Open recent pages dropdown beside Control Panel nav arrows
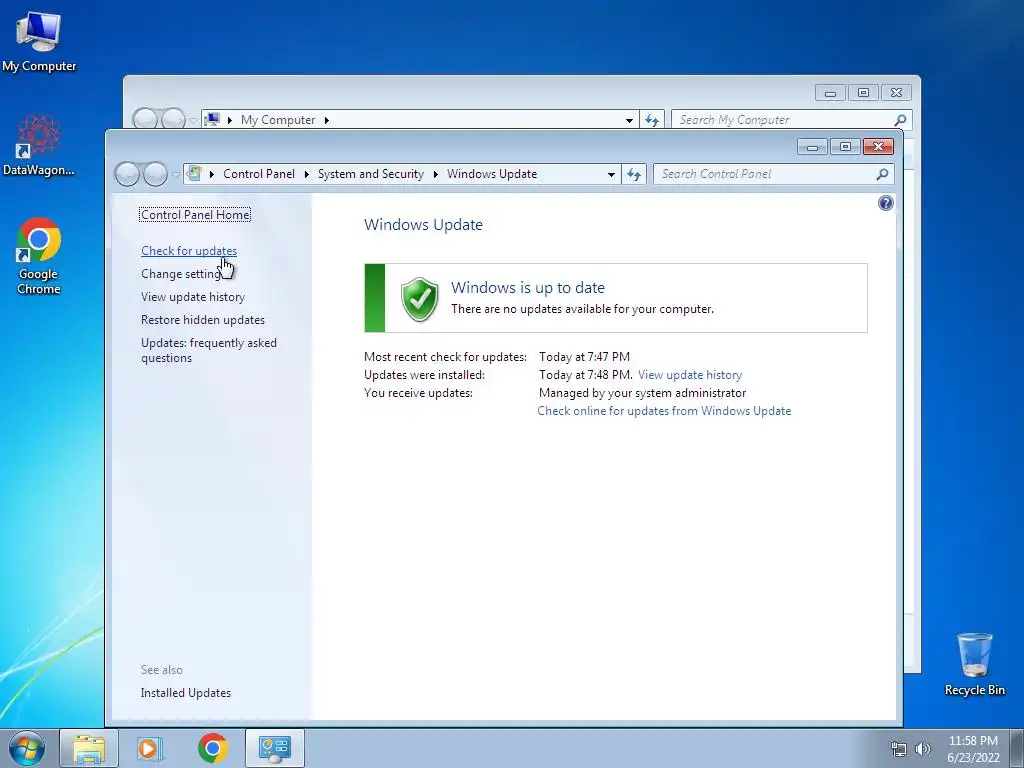Viewport: 1024px width, 768px height. 175,174
